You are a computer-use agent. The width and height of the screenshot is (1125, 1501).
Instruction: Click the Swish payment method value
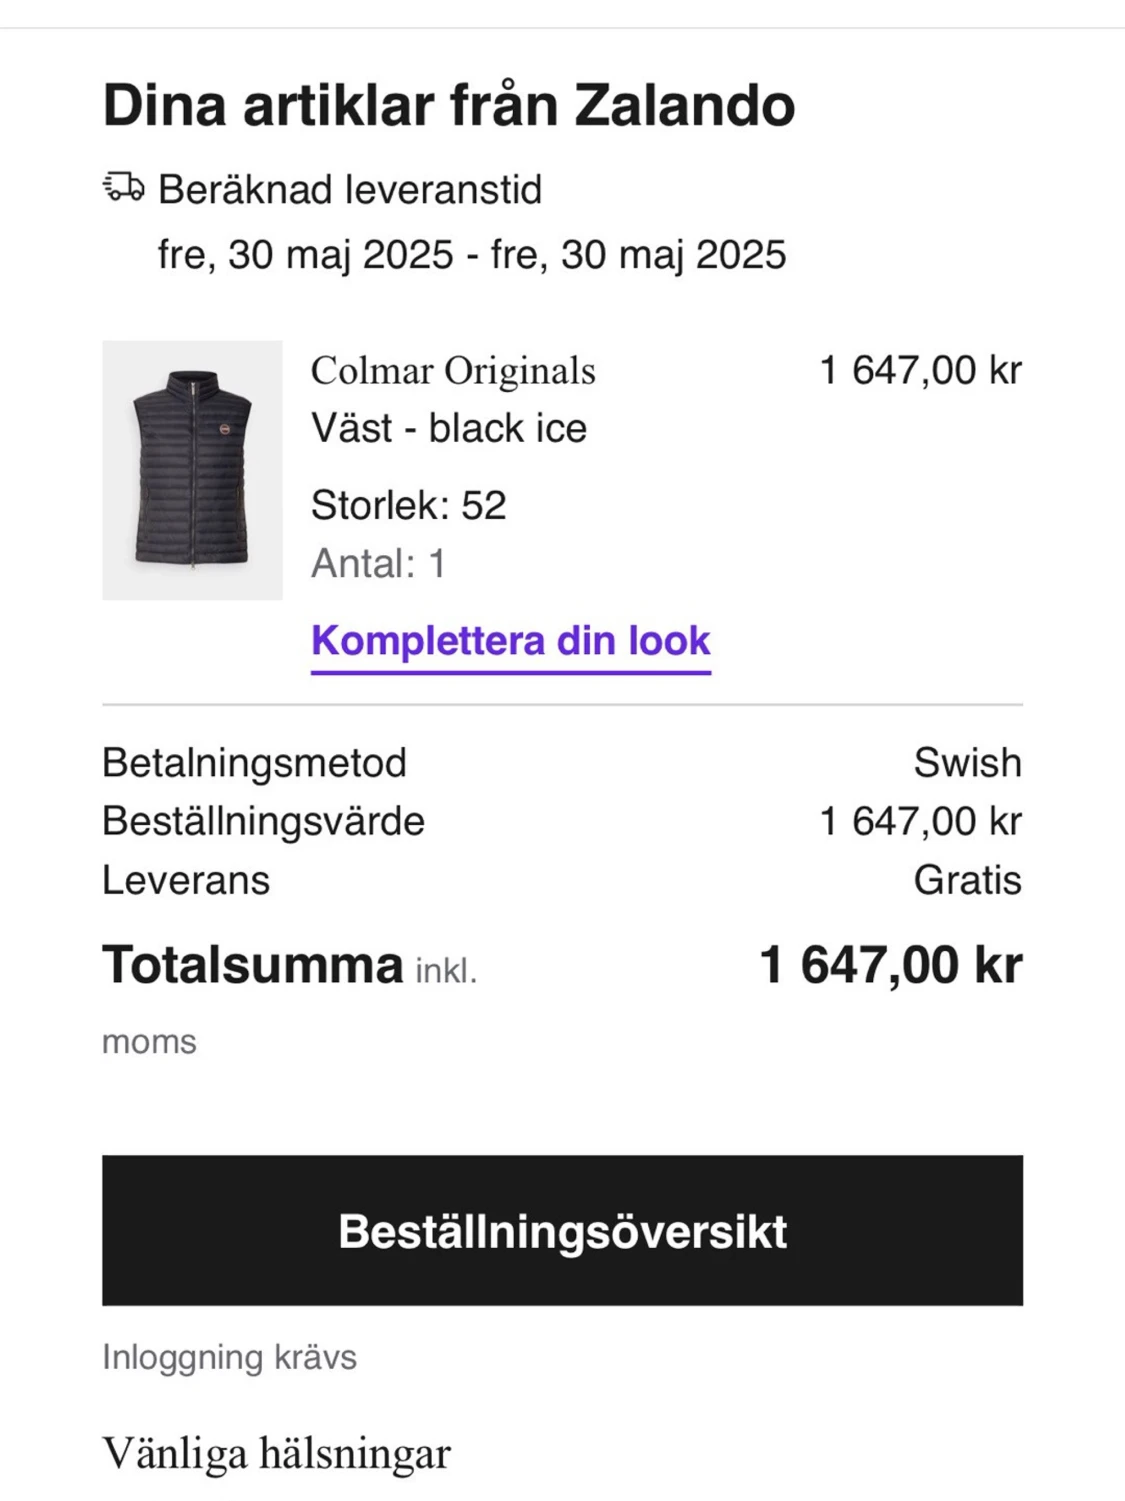[x=967, y=763]
